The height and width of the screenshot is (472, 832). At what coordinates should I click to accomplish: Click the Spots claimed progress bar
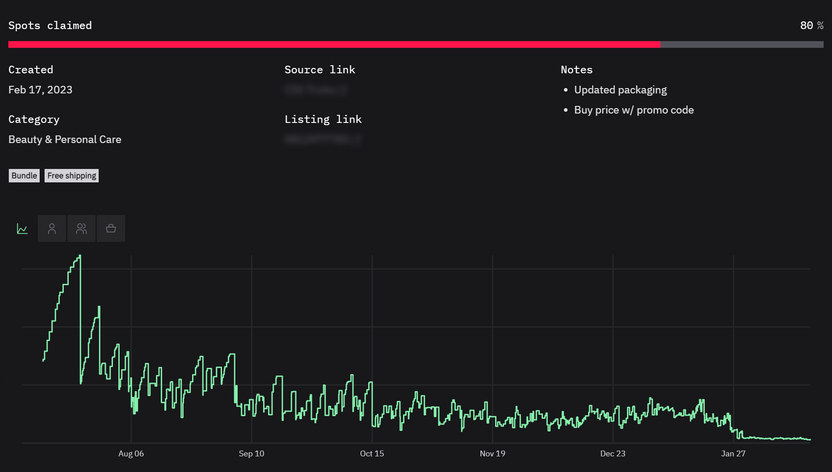416,45
